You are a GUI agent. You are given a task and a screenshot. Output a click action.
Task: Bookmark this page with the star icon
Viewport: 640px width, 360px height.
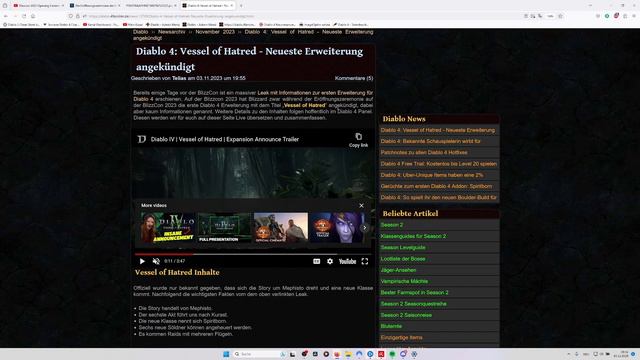coord(560,16)
